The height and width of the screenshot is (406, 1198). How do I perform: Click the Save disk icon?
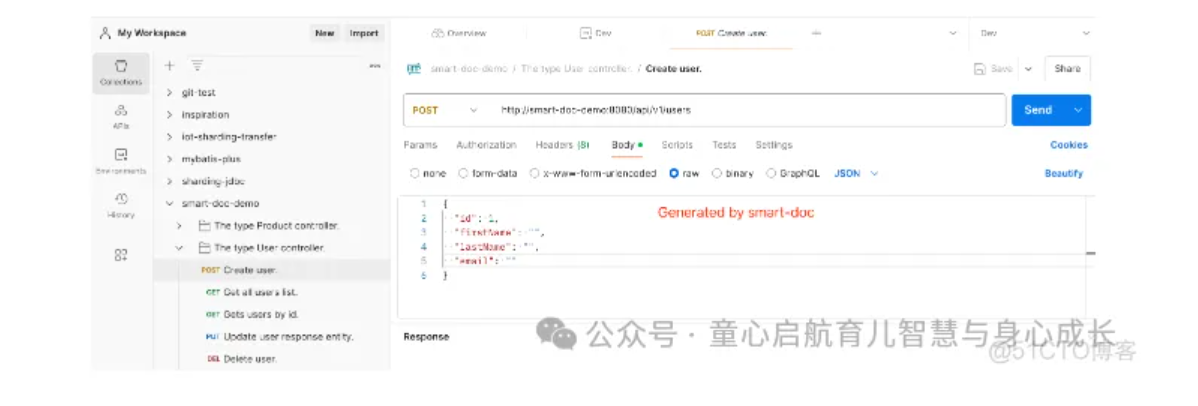point(980,69)
